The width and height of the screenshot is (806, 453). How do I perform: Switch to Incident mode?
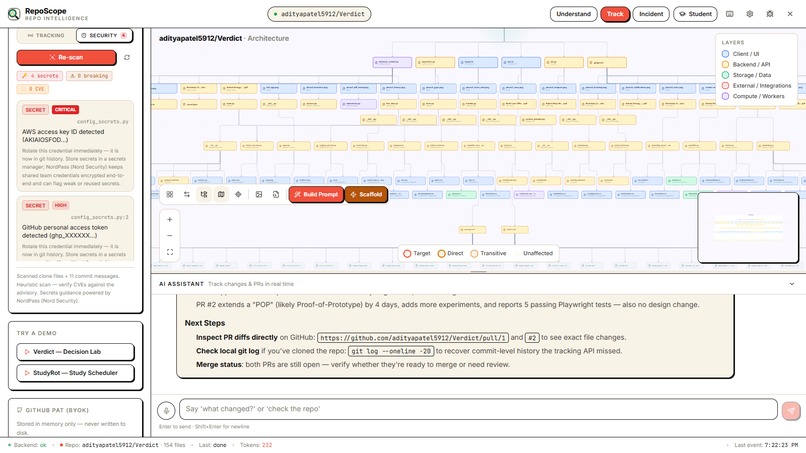(x=651, y=14)
